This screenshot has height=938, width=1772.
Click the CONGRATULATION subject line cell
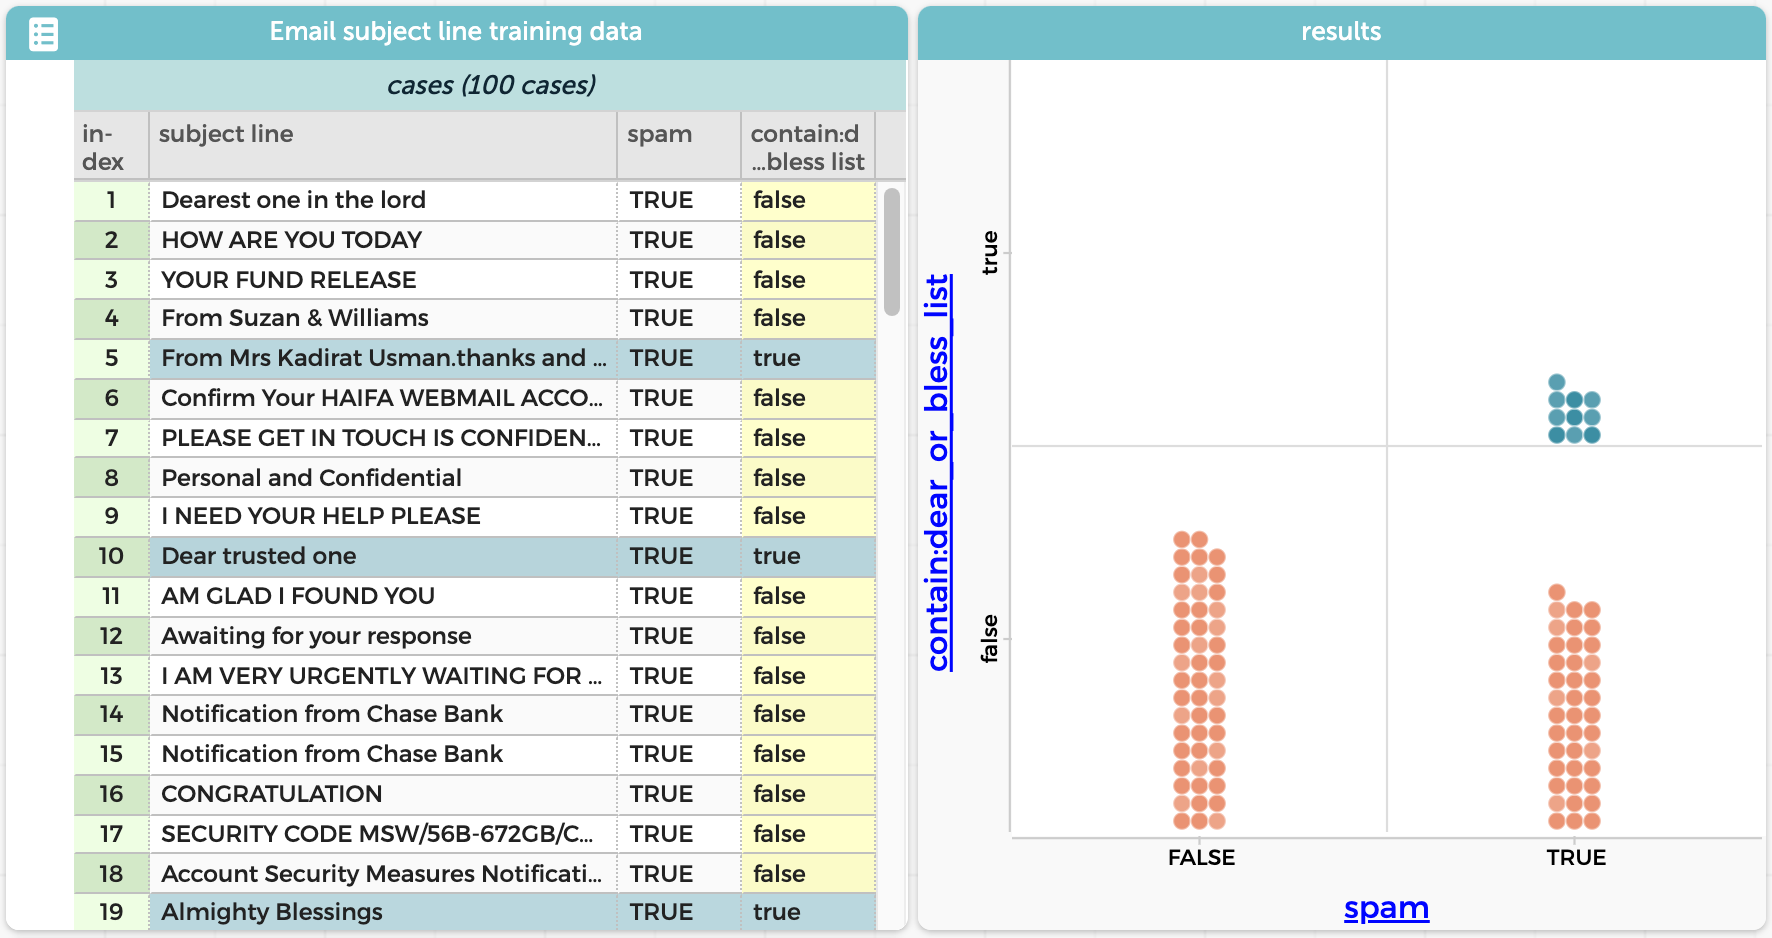pyautogui.click(x=272, y=794)
